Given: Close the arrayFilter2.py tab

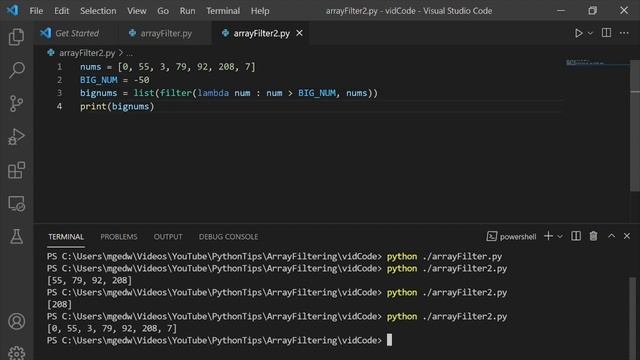Looking at the screenshot, I should click(x=299, y=33).
